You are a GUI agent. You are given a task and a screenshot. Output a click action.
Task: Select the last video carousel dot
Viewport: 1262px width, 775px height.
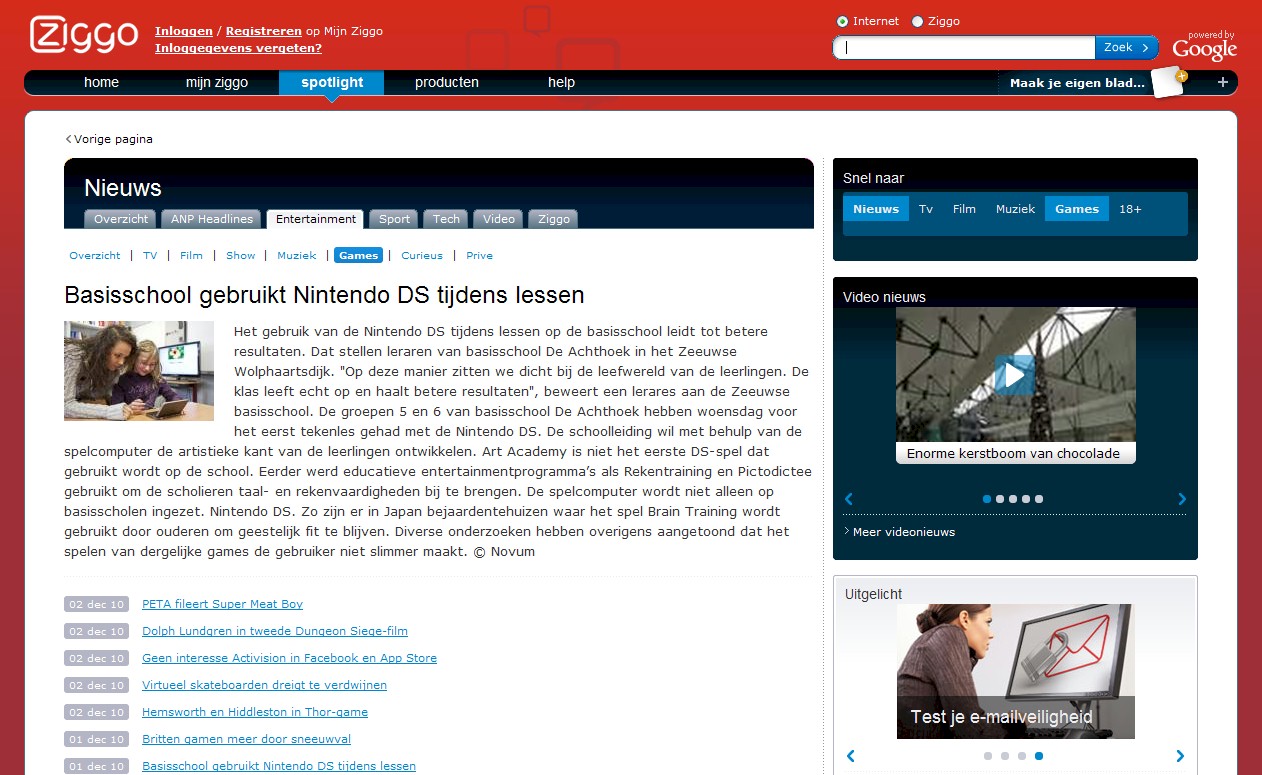point(1039,499)
